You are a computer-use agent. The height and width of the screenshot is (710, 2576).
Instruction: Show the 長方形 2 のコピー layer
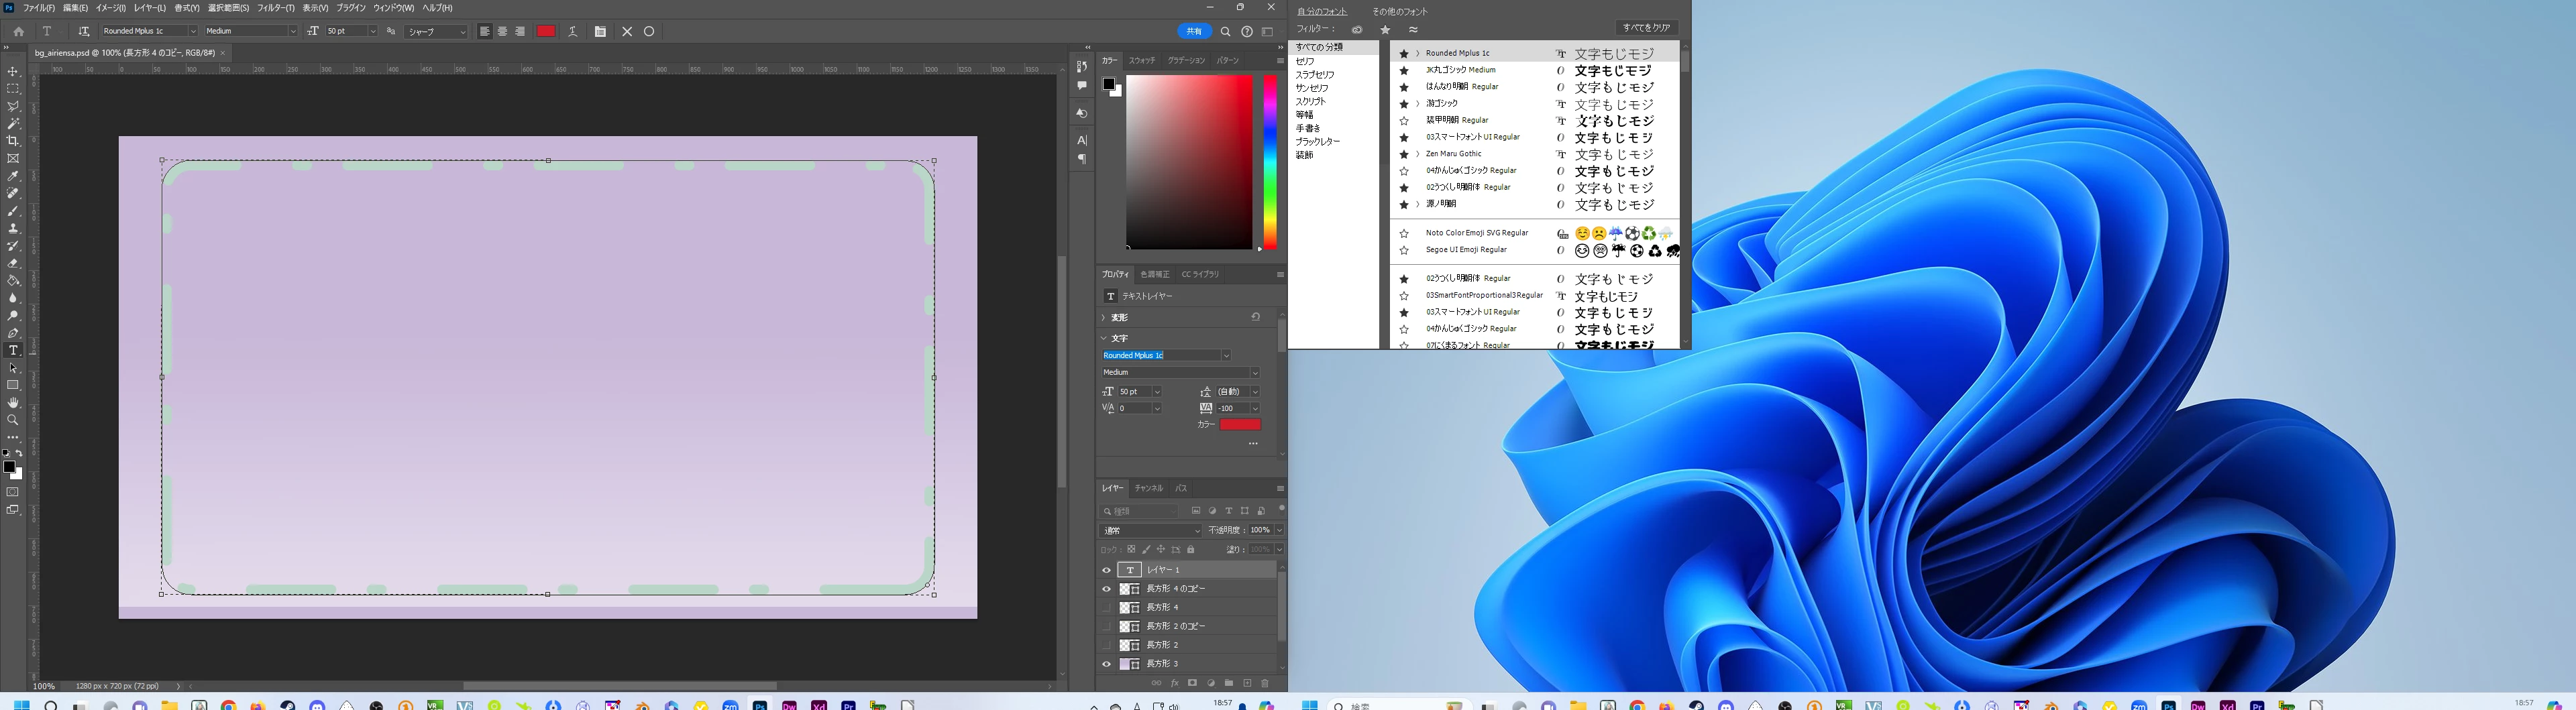(x=1106, y=626)
